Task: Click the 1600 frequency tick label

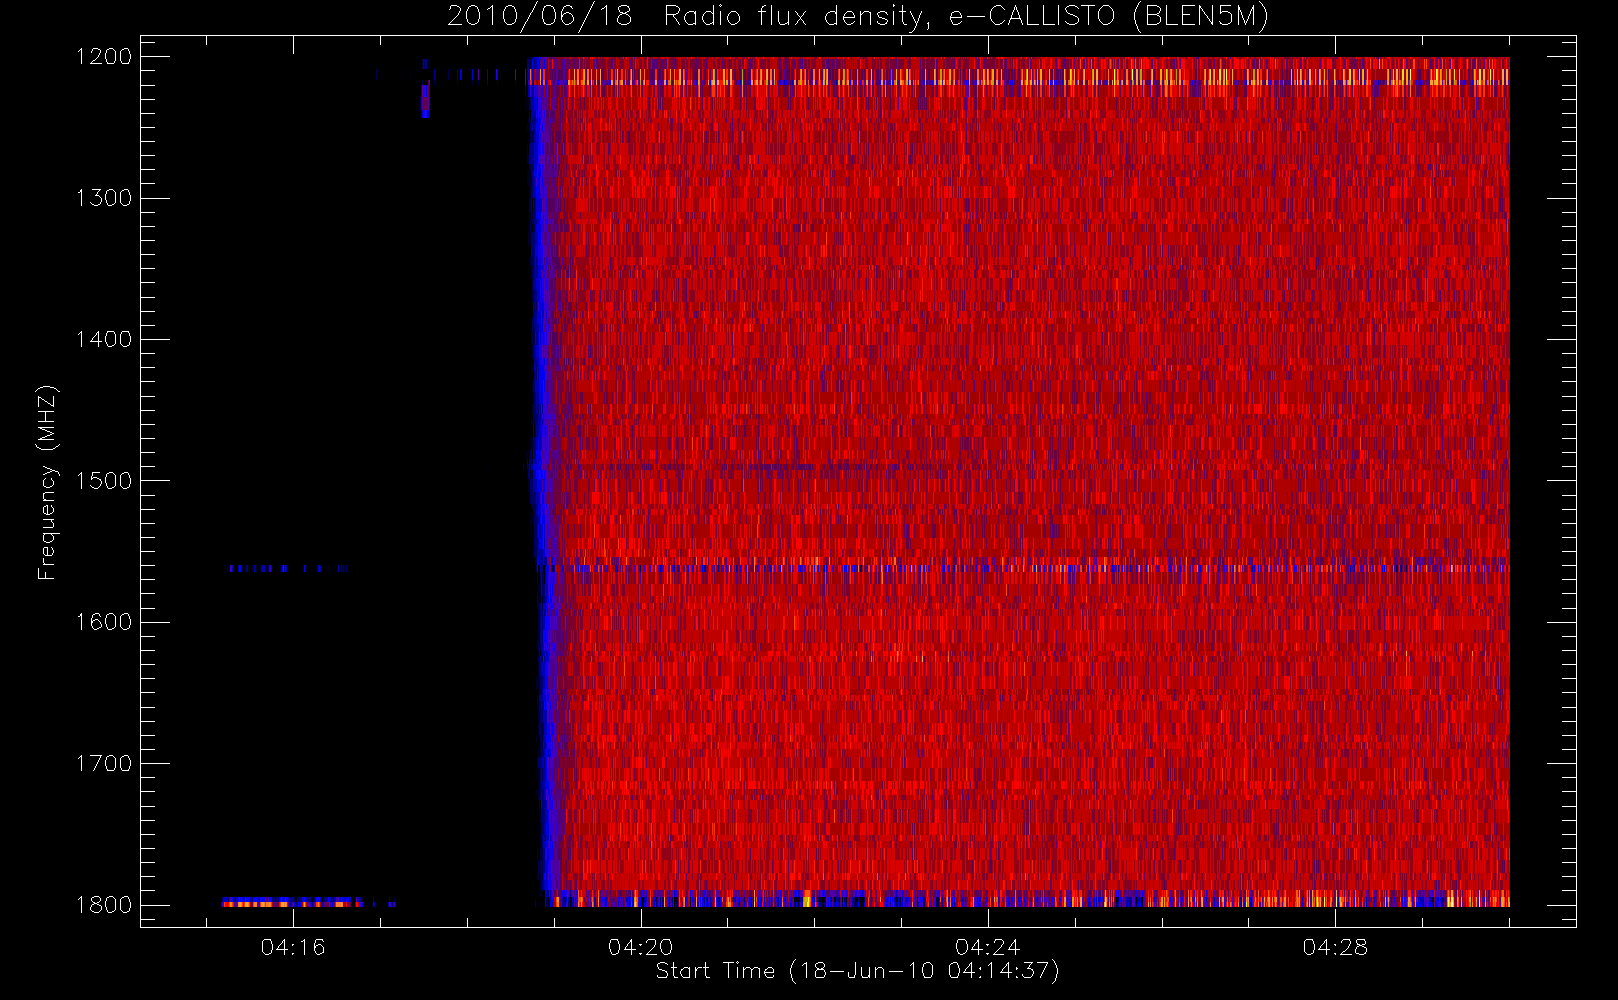Action: pos(104,622)
